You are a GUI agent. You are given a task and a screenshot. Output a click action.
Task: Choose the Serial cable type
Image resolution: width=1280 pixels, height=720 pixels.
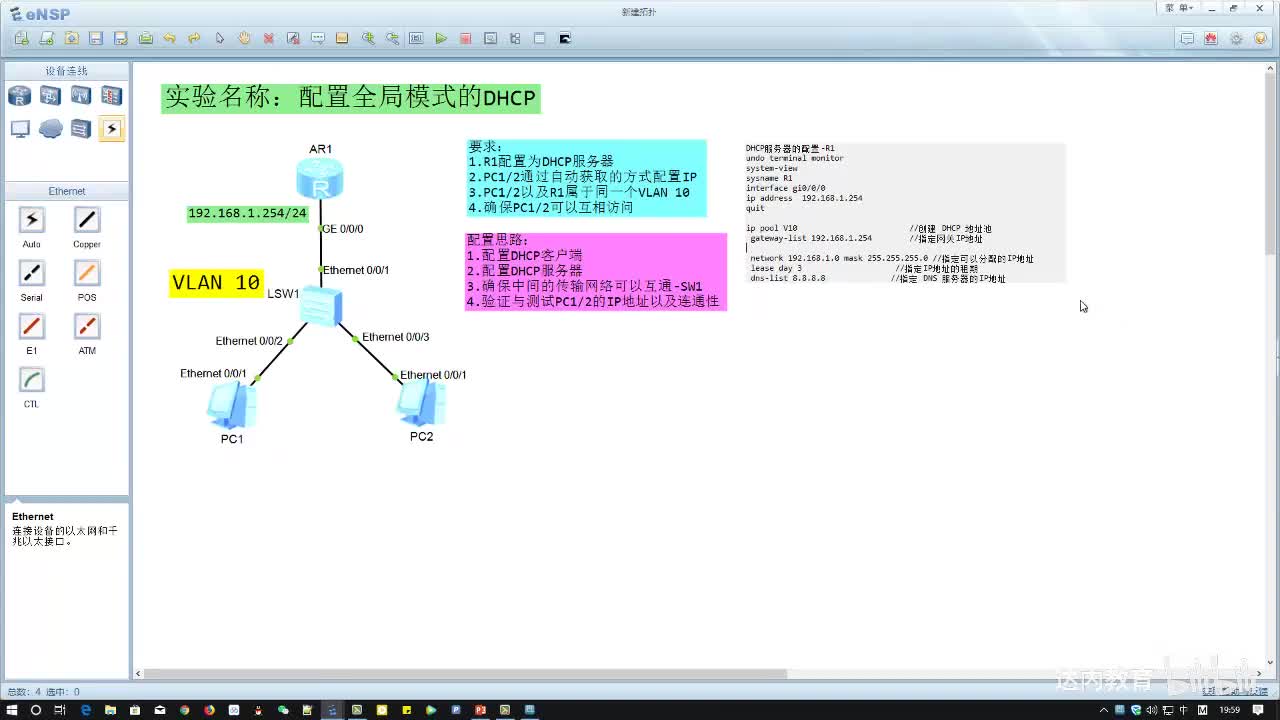(32, 273)
